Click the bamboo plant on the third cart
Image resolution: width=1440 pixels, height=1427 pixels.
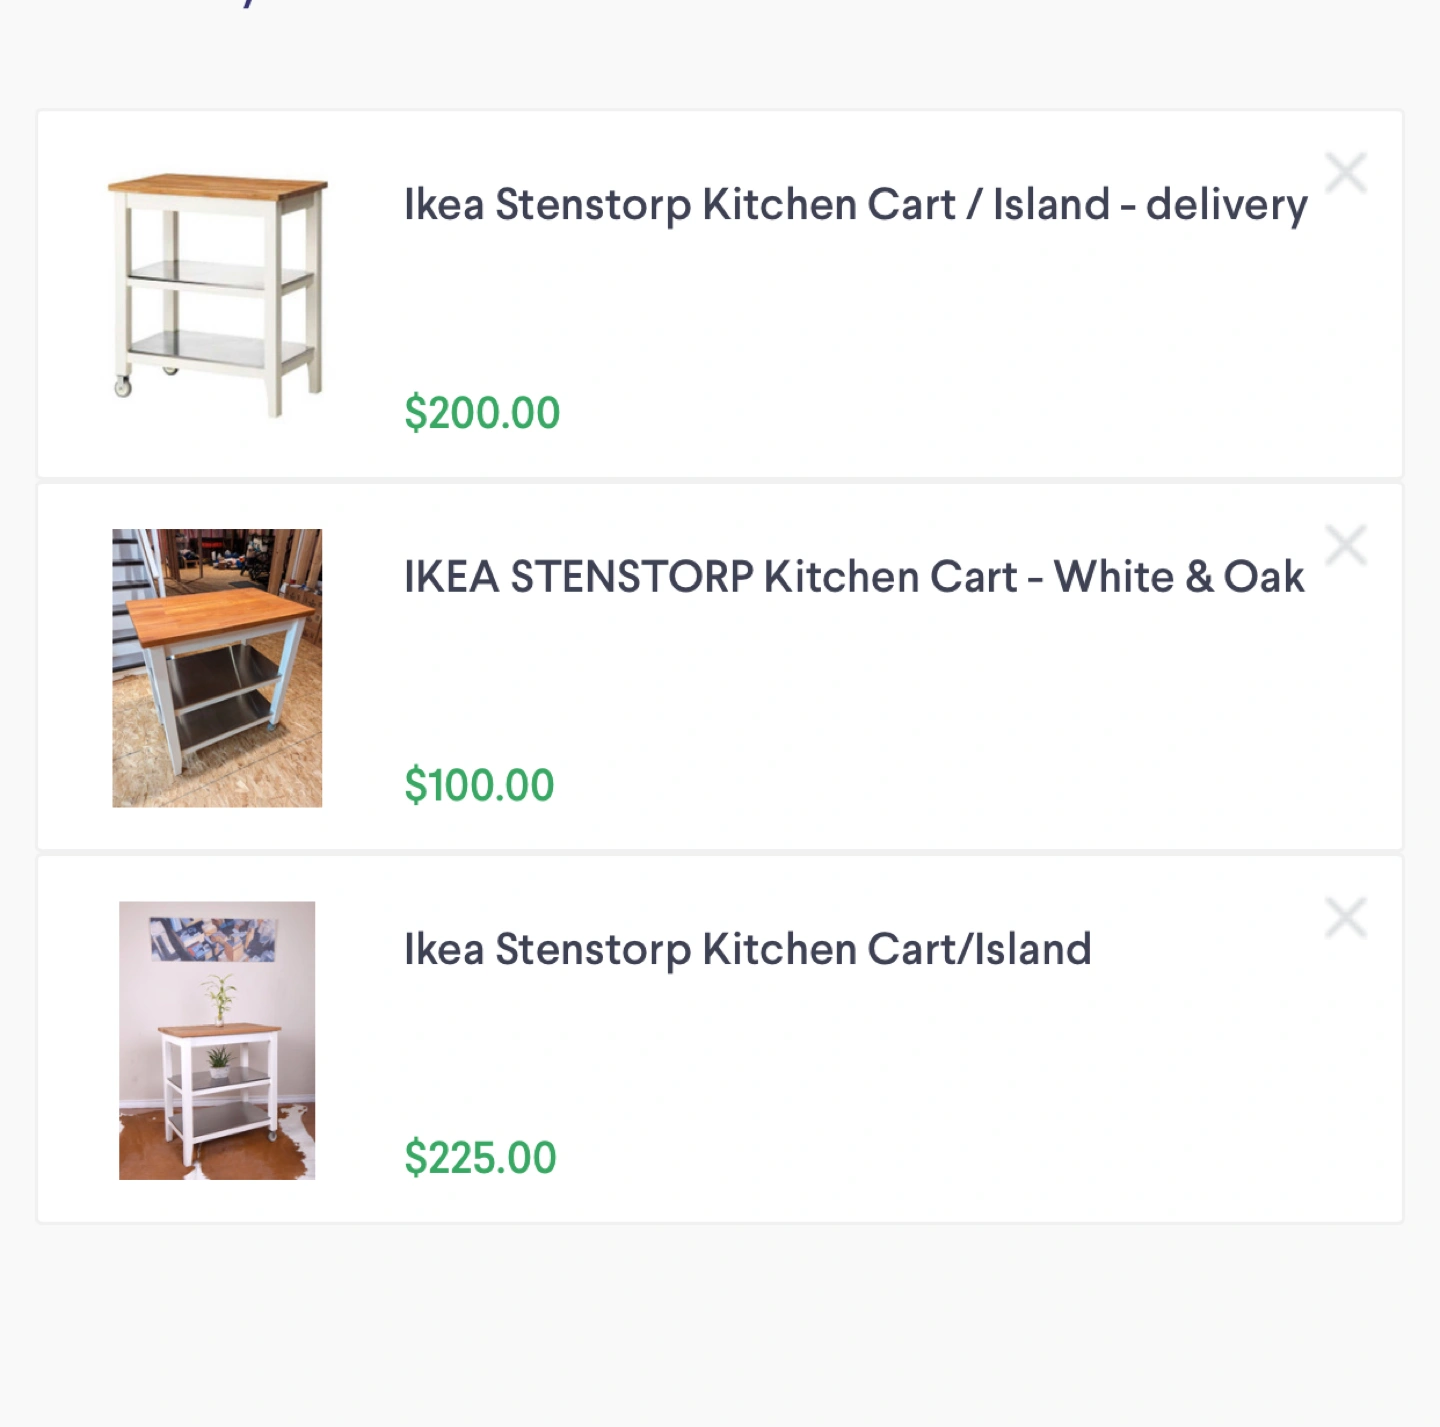pyautogui.click(x=220, y=998)
